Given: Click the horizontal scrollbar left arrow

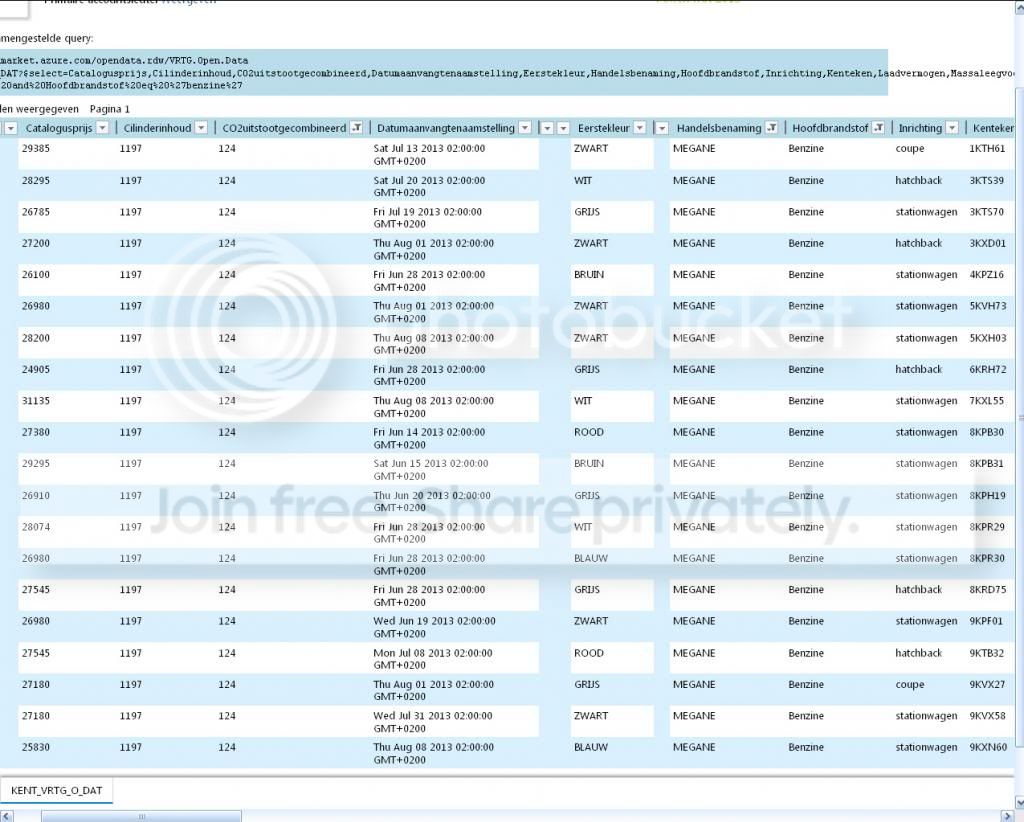Looking at the screenshot, I should click(8, 815).
